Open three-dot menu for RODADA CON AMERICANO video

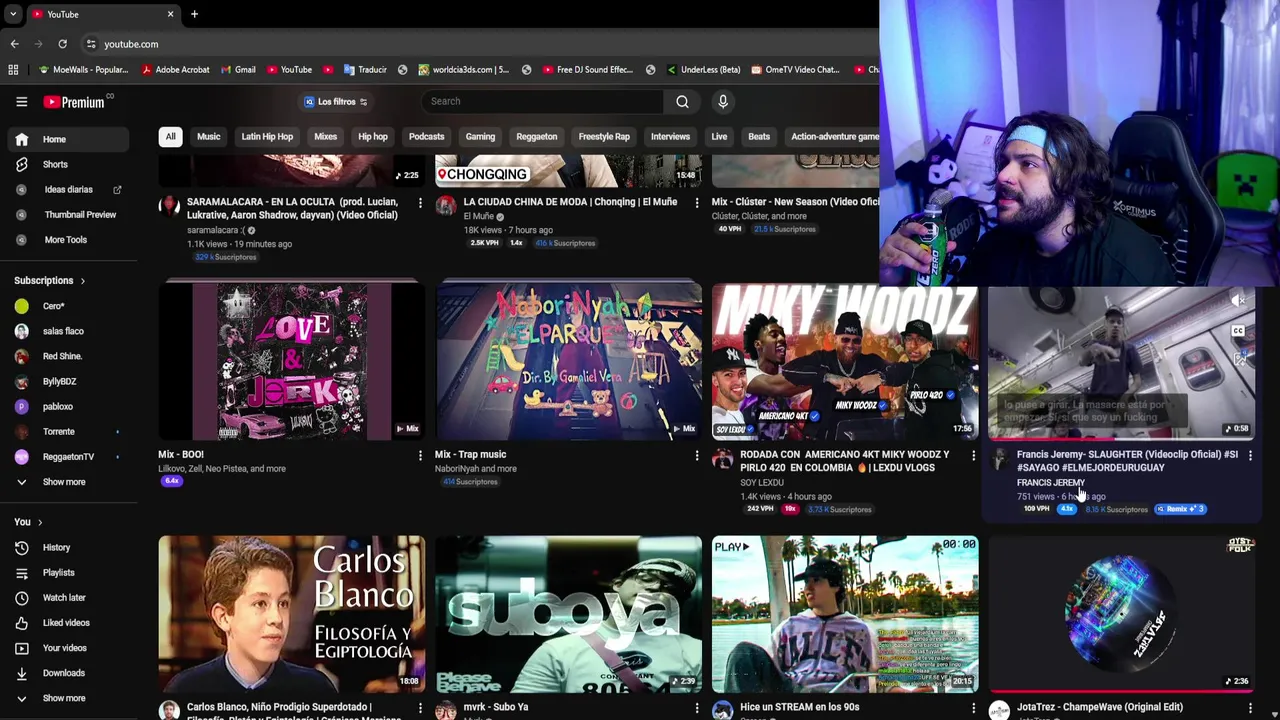(x=973, y=456)
